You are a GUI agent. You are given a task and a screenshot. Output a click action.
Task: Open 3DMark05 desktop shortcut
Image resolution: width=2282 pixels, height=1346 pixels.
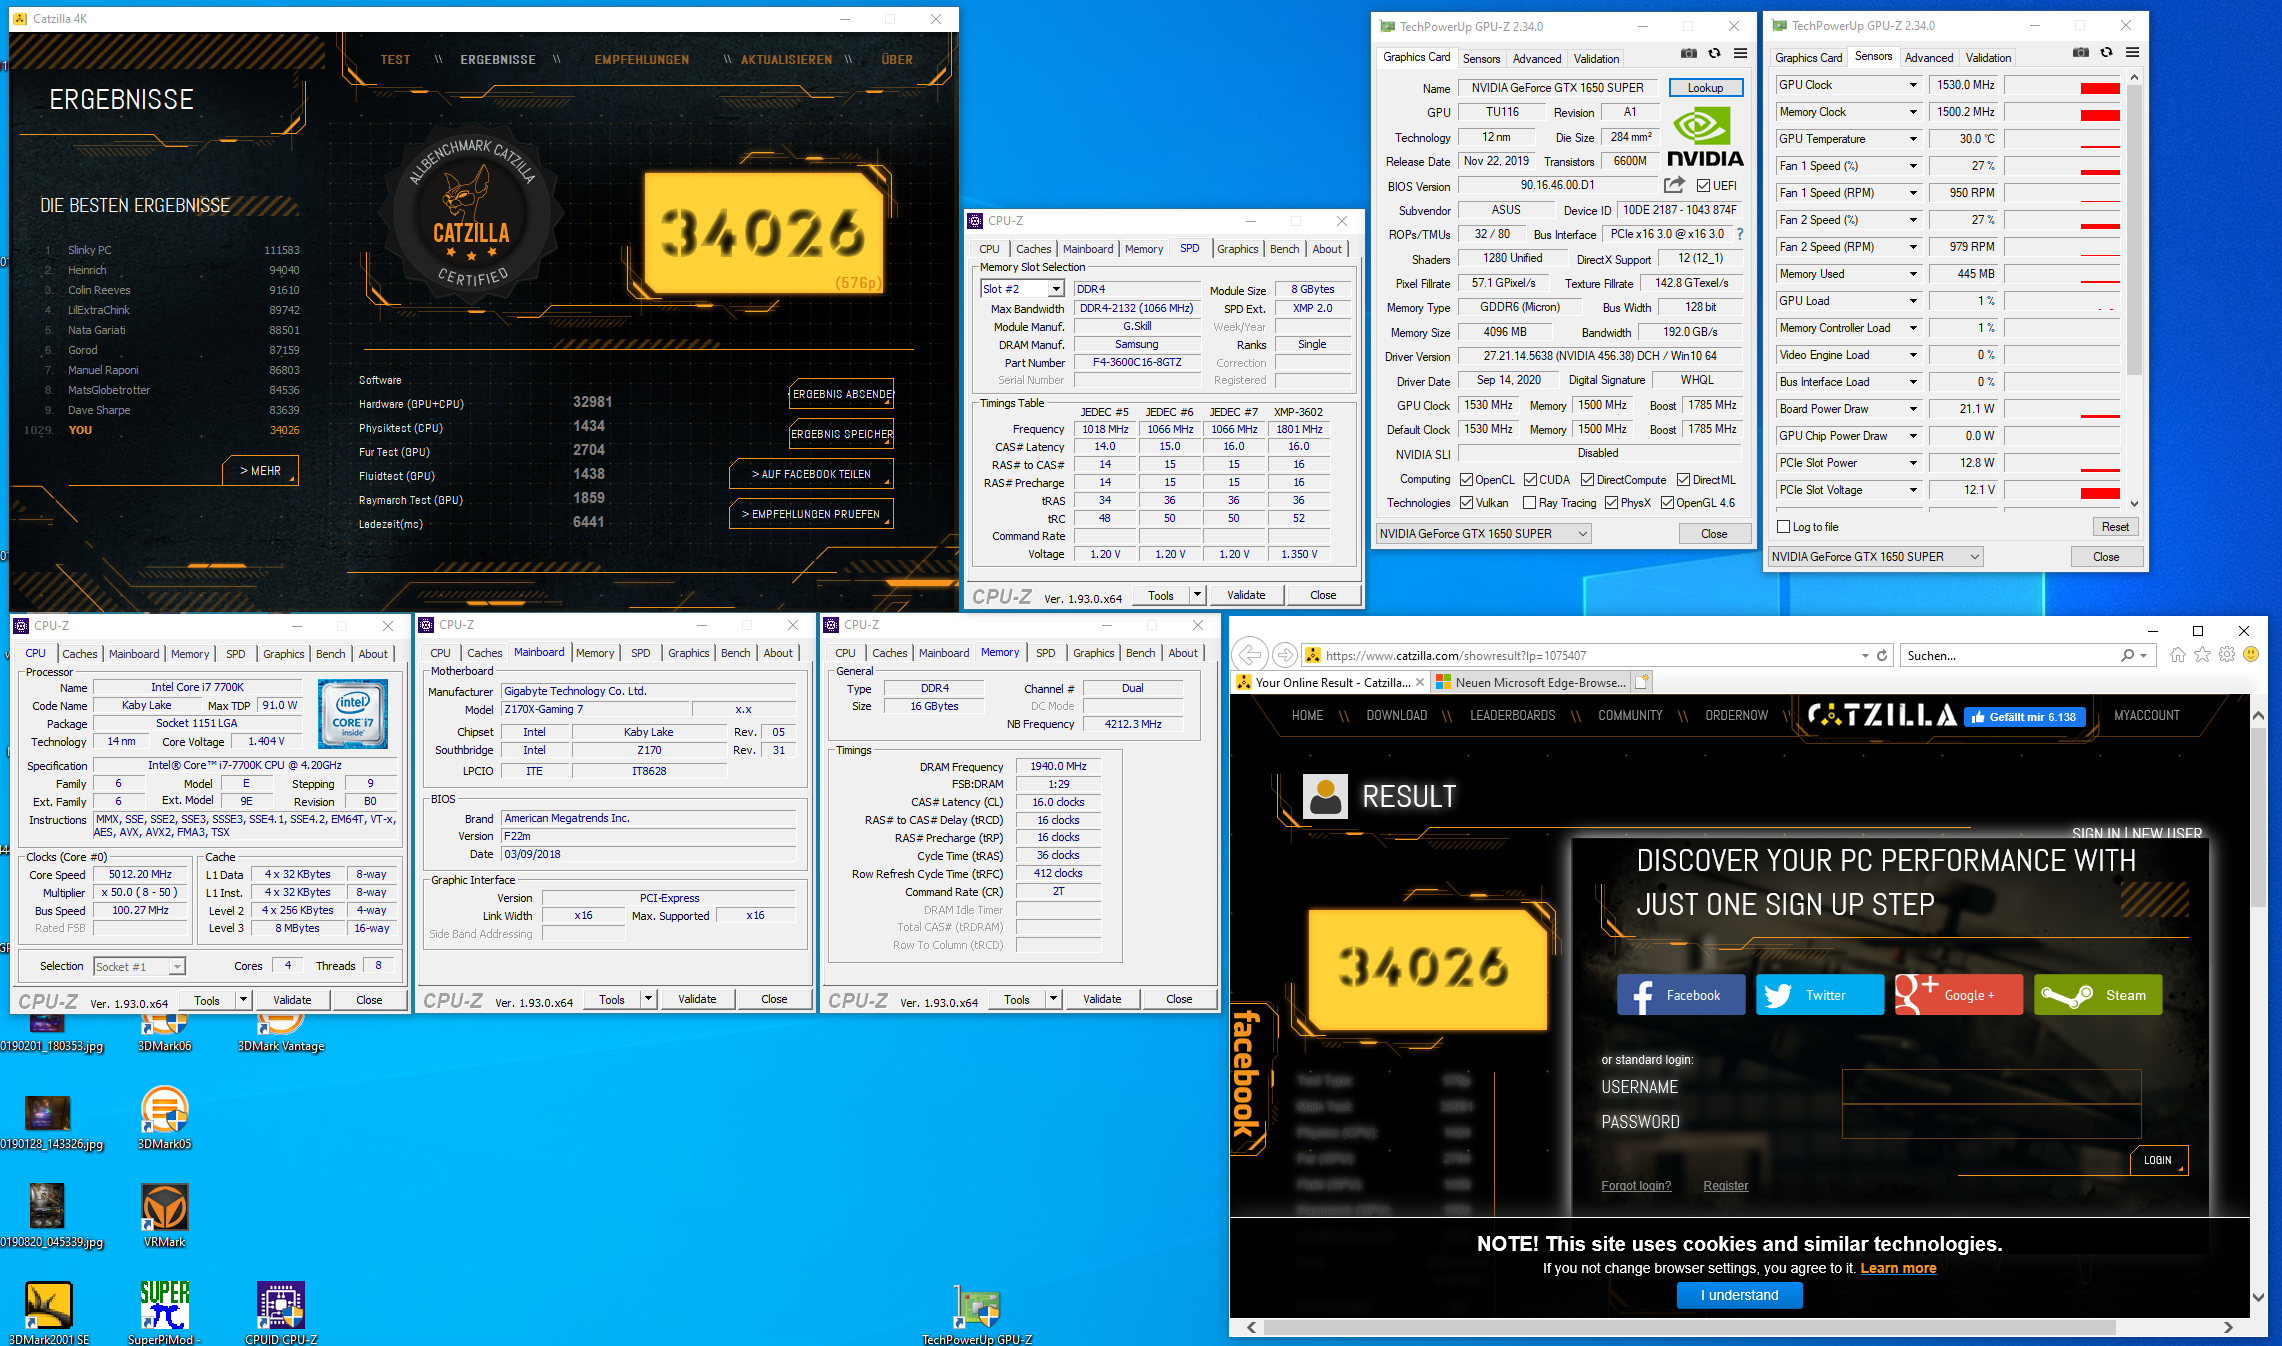(165, 1118)
